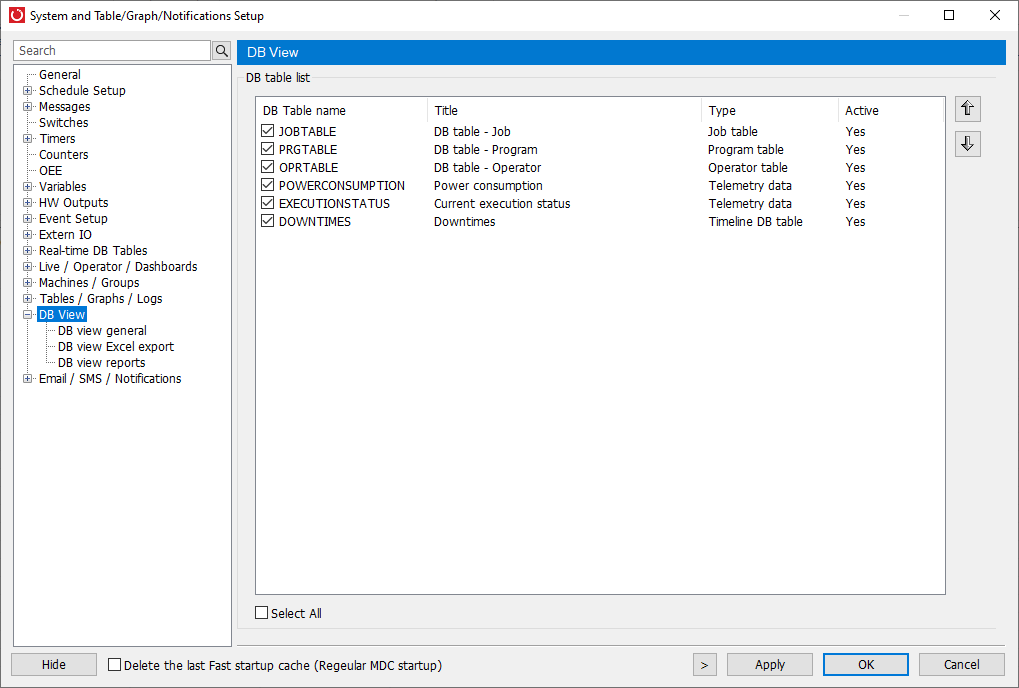Click the Hide button
The width and height of the screenshot is (1019, 688).
click(x=54, y=665)
